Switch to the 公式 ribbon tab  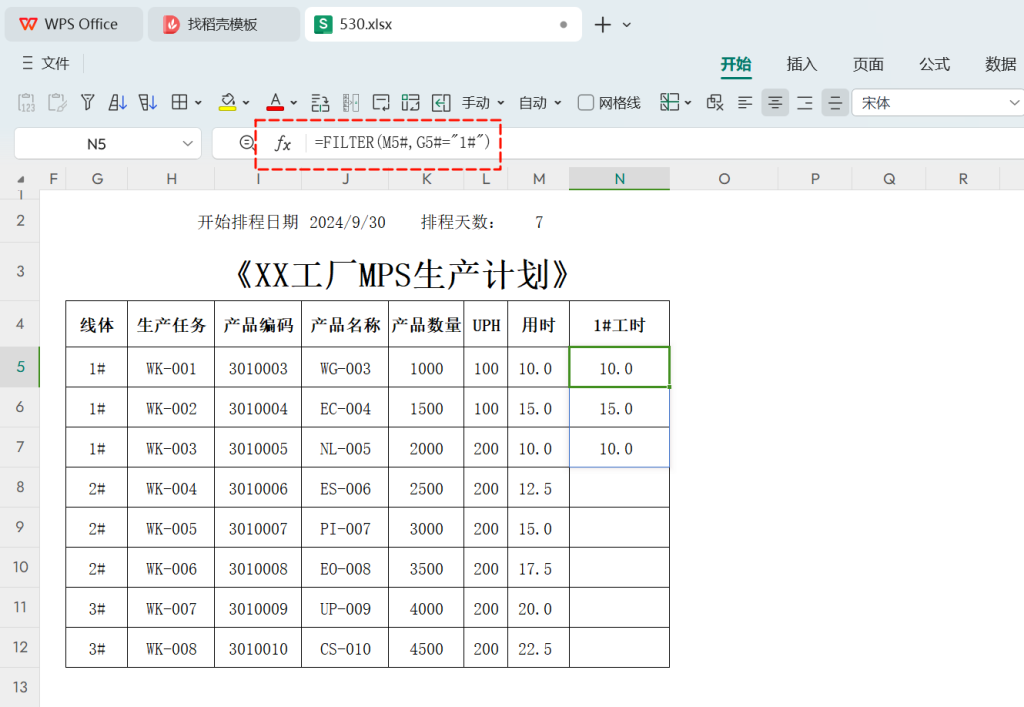(935, 64)
